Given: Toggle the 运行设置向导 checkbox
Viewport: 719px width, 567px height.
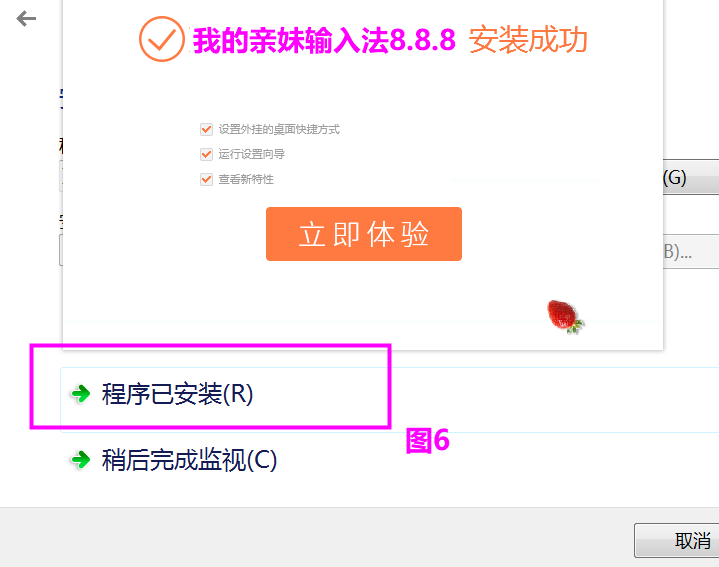Looking at the screenshot, I should pos(207,154).
